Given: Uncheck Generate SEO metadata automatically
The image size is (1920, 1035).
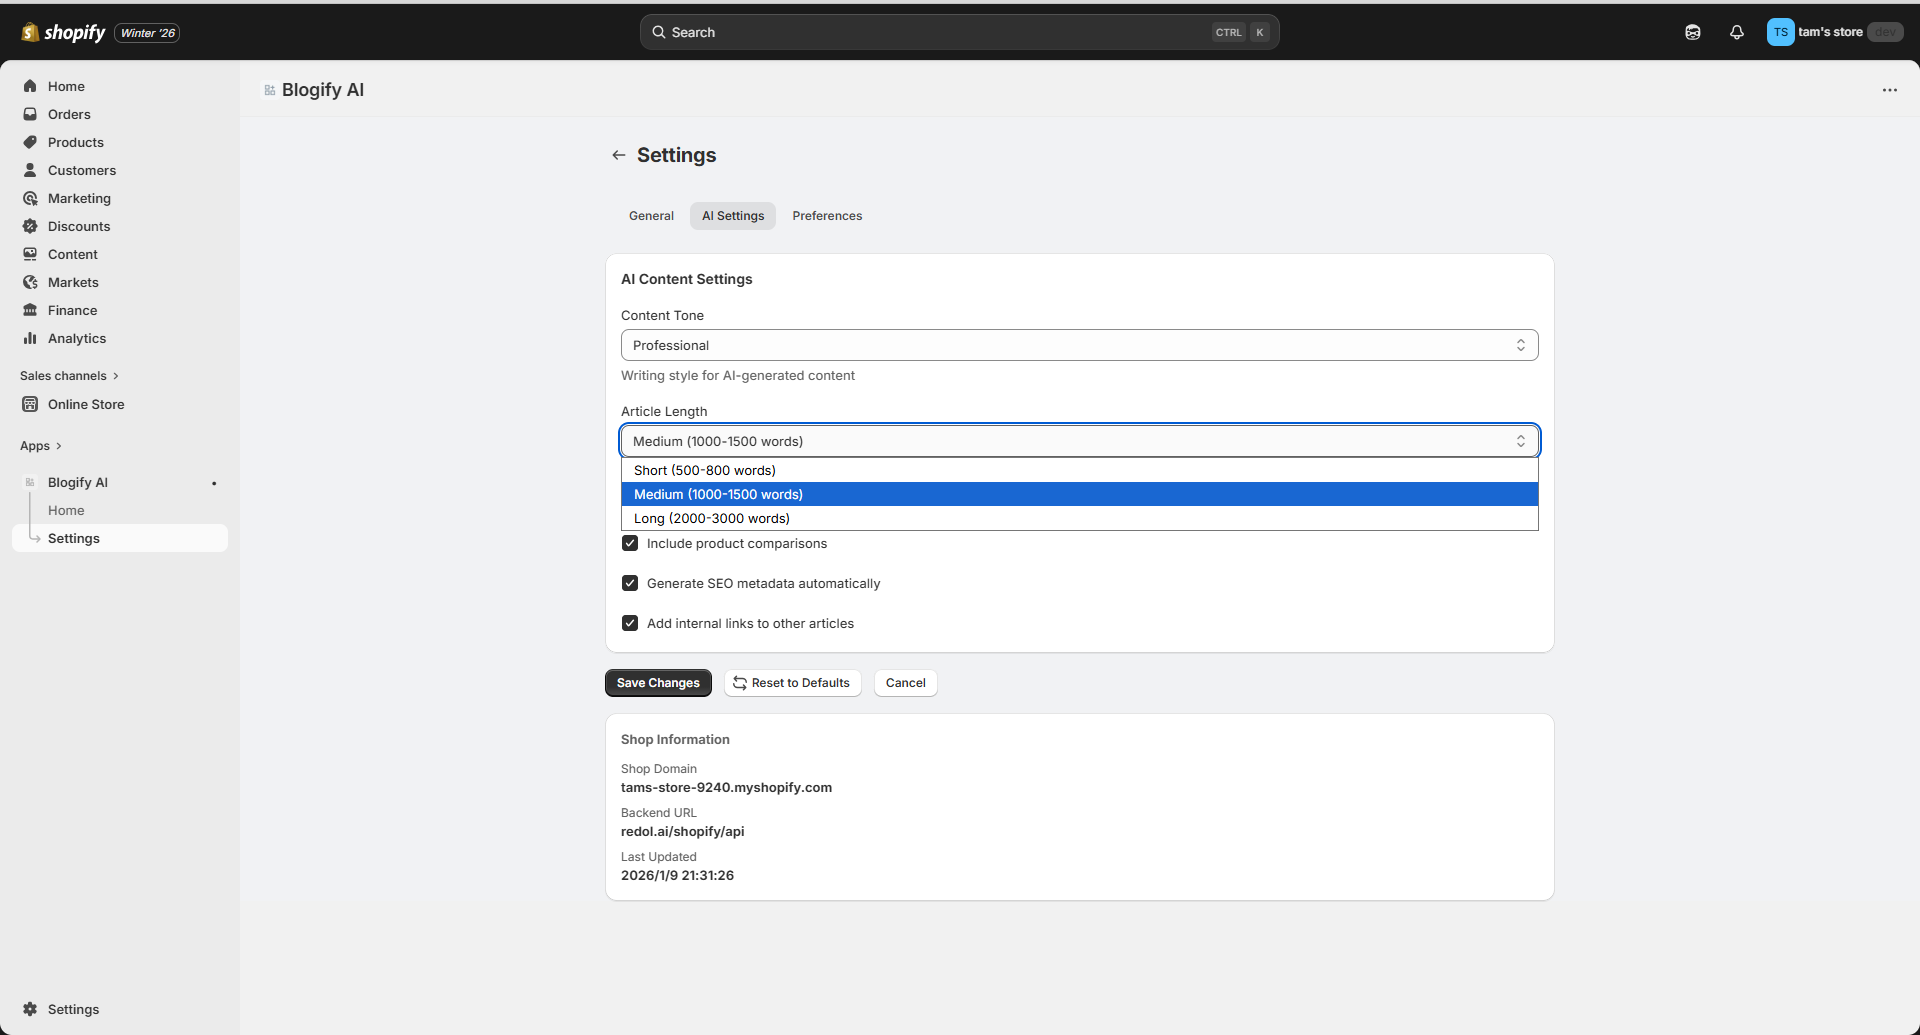Looking at the screenshot, I should tap(630, 583).
